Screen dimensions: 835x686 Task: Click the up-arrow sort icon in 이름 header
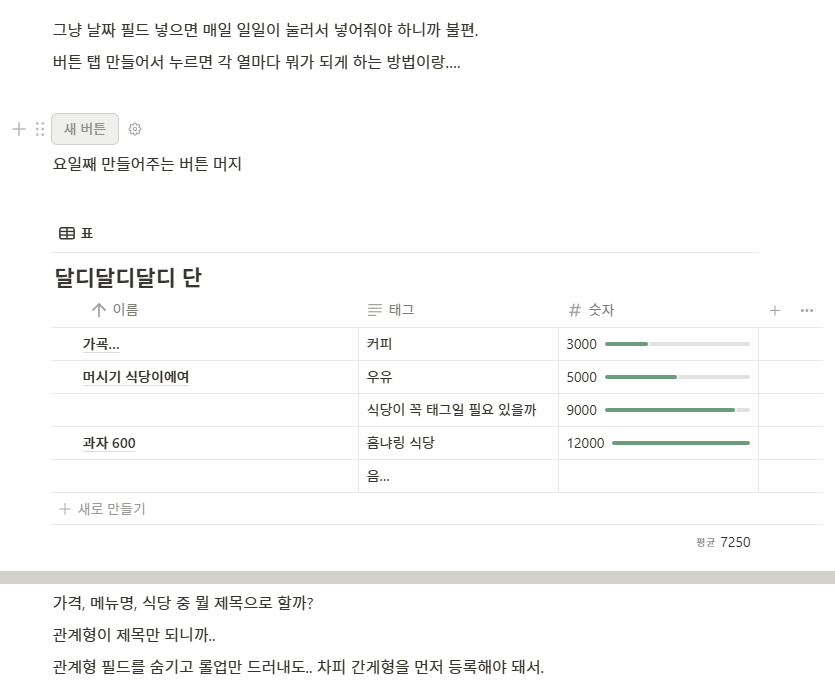(x=99, y=310)
